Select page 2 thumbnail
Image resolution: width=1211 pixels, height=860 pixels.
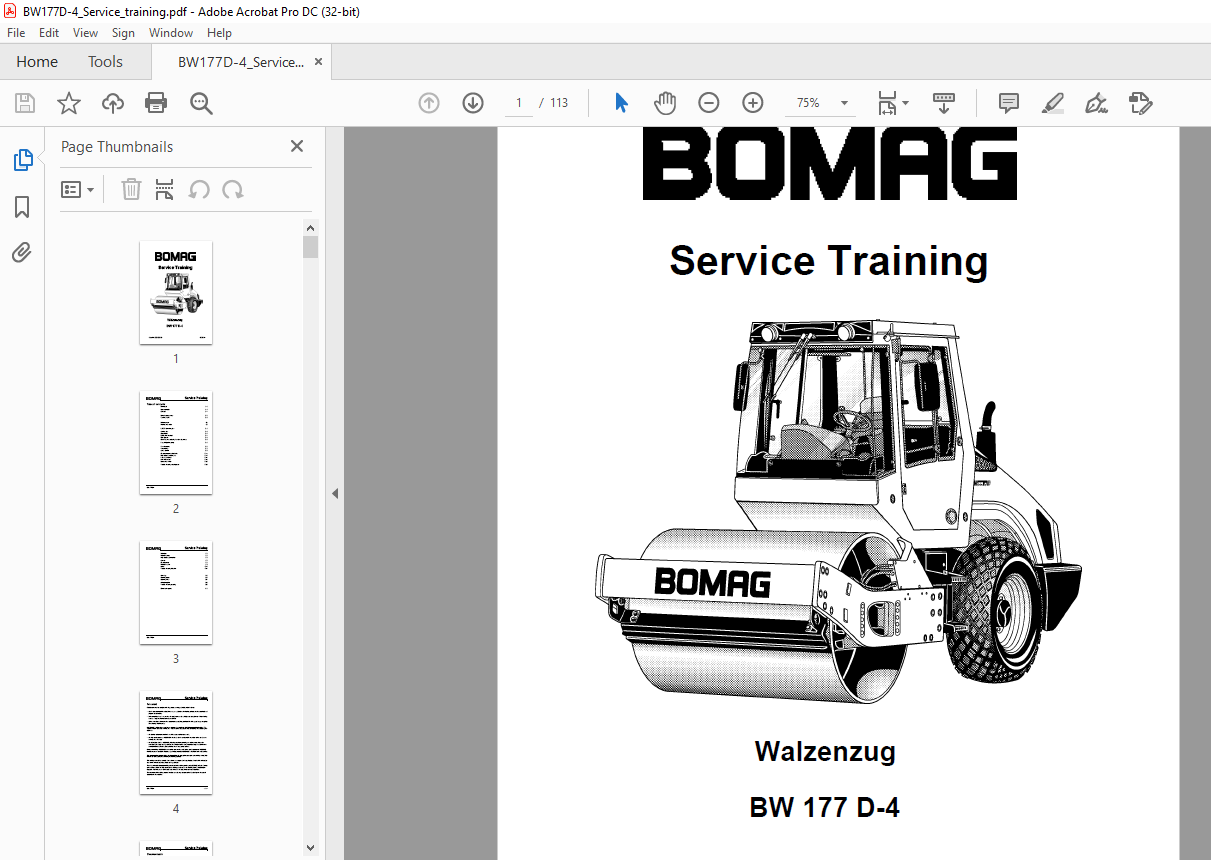(x=176, y=442)
